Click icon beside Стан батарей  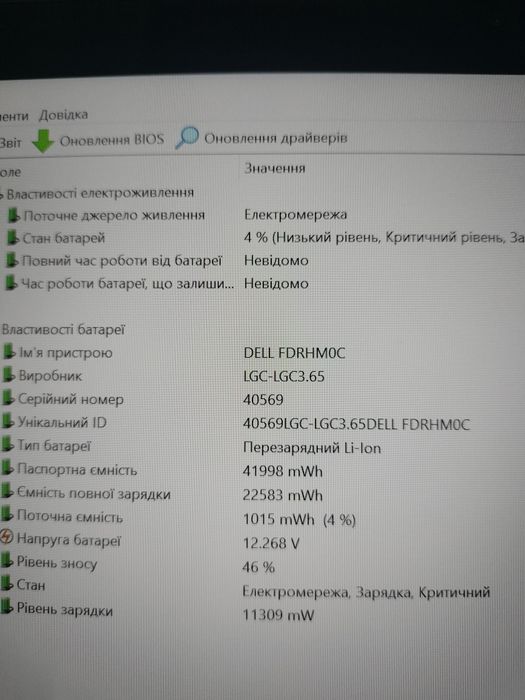click(x=13, y=238)
